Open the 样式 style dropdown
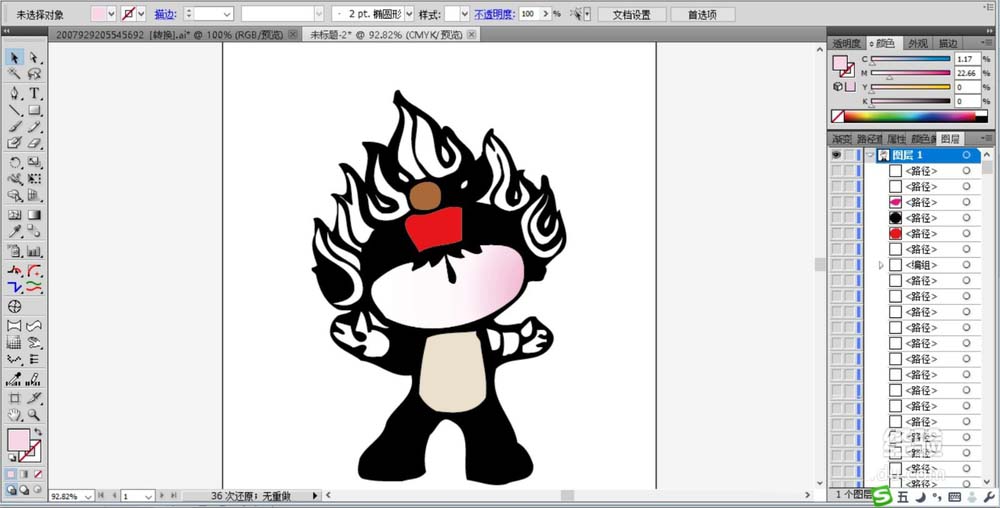The height and width of the screenshot is (508, 1000). (x=464, y=14)
